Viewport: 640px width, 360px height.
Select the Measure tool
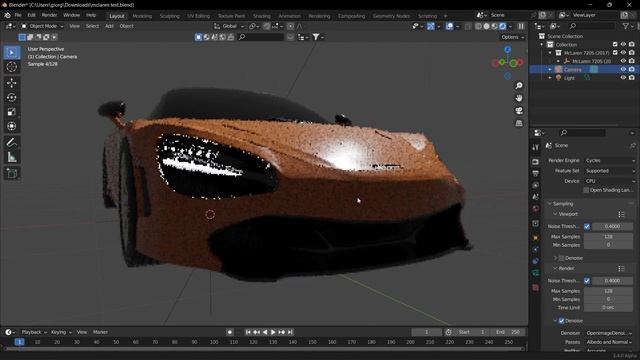[12, 157]
